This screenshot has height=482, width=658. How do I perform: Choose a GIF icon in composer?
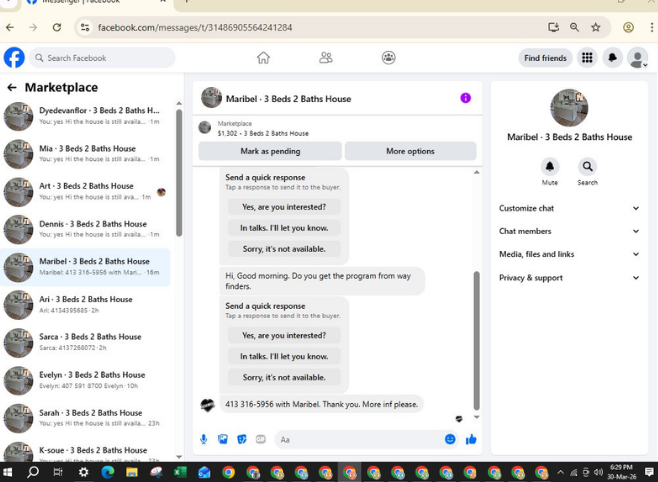261,439
